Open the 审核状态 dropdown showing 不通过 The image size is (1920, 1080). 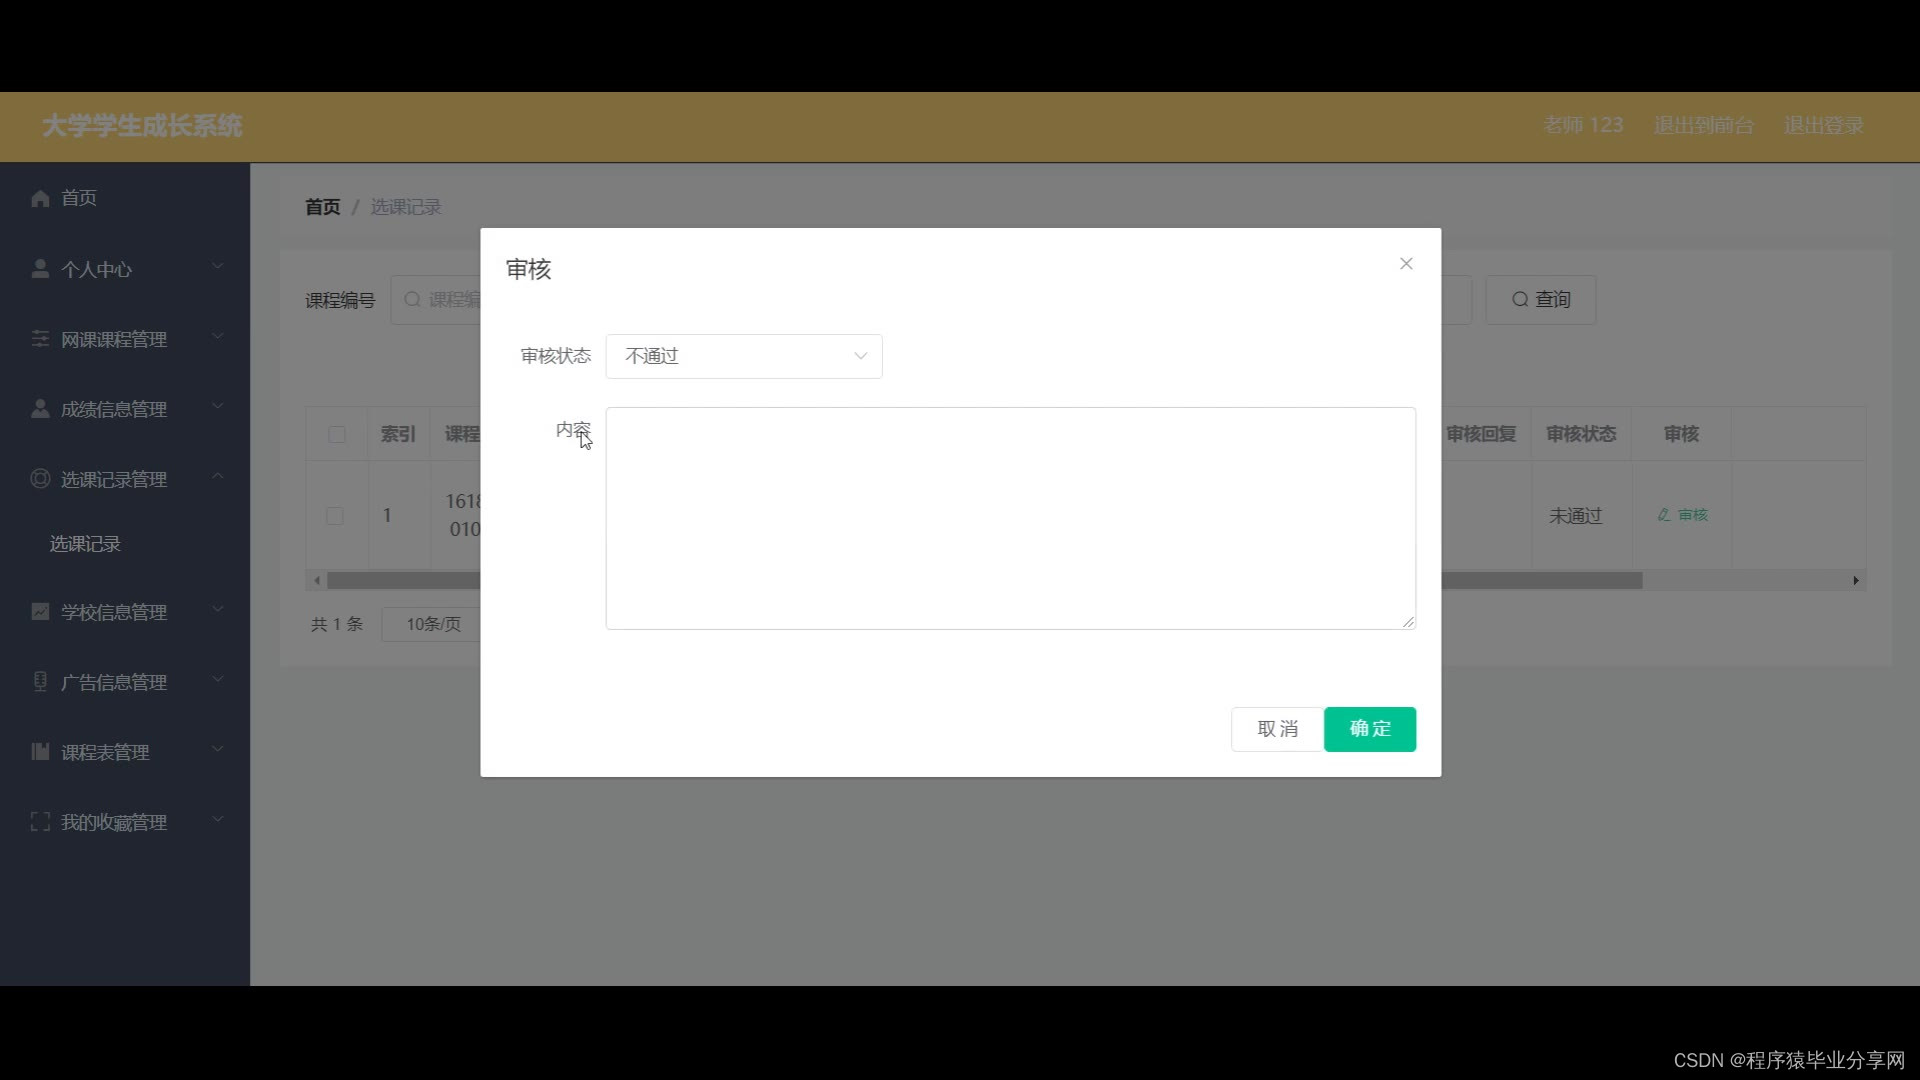pos(744,356)
